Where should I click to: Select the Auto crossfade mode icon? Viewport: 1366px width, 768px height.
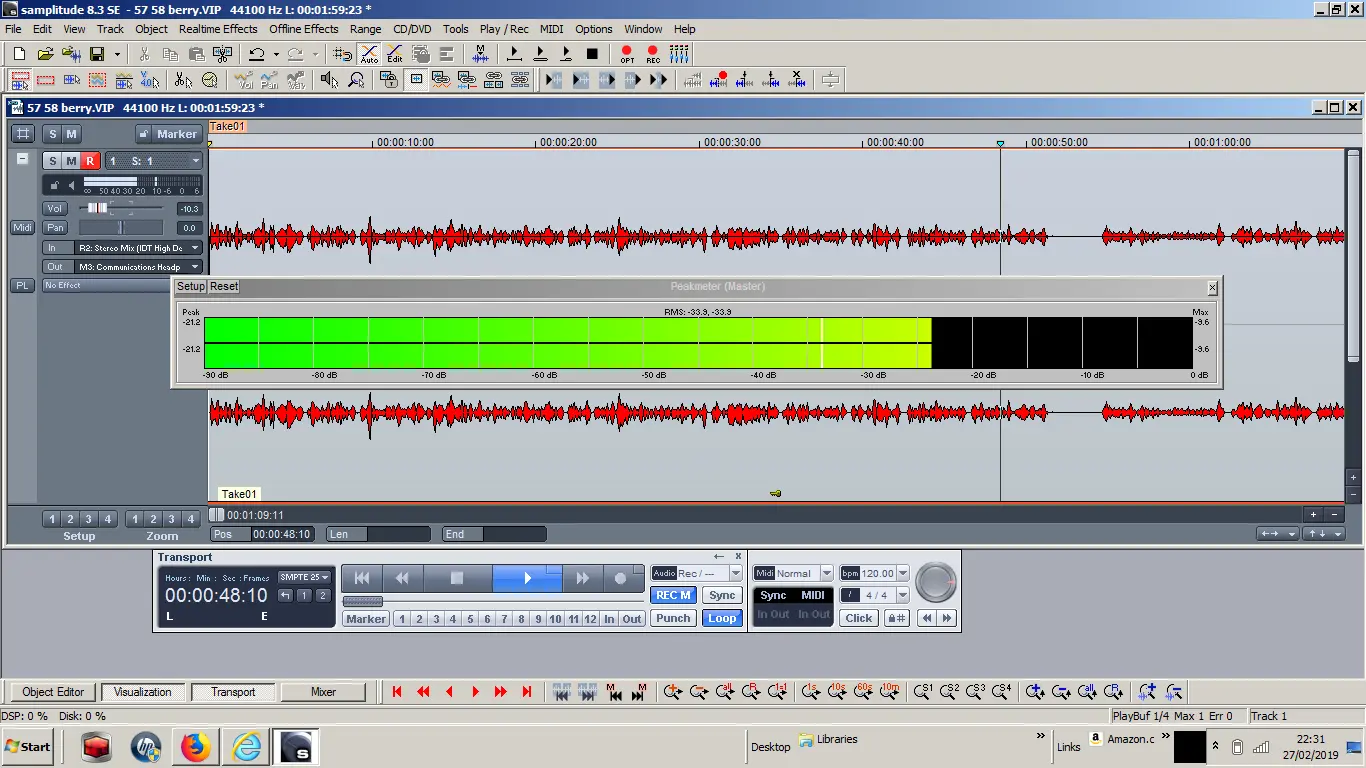coord(369,54)
